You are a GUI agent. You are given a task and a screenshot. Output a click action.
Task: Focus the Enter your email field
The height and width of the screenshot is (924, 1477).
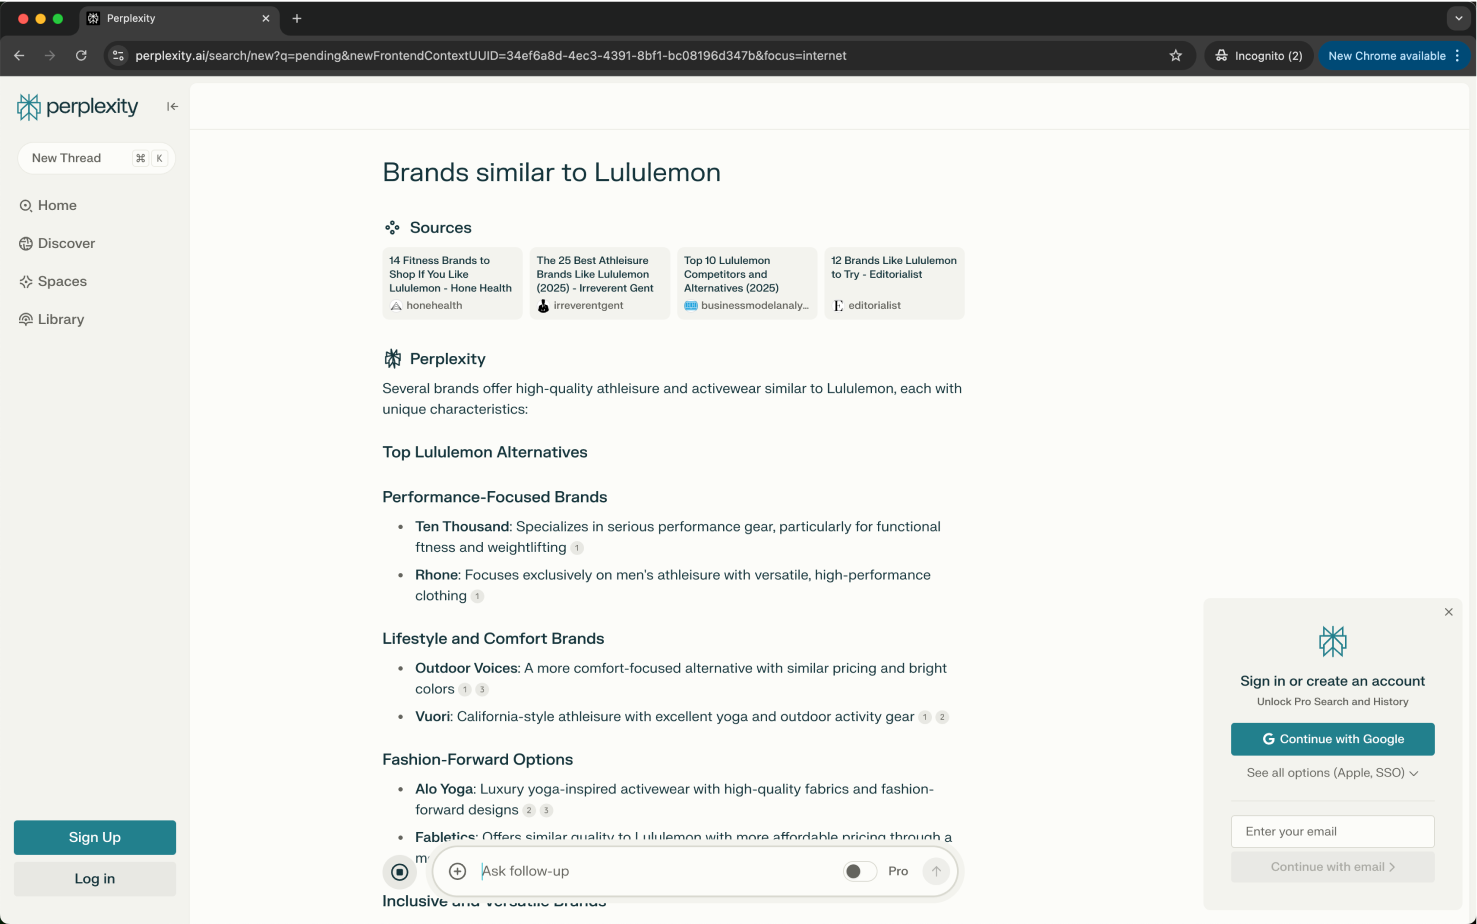1332,831
